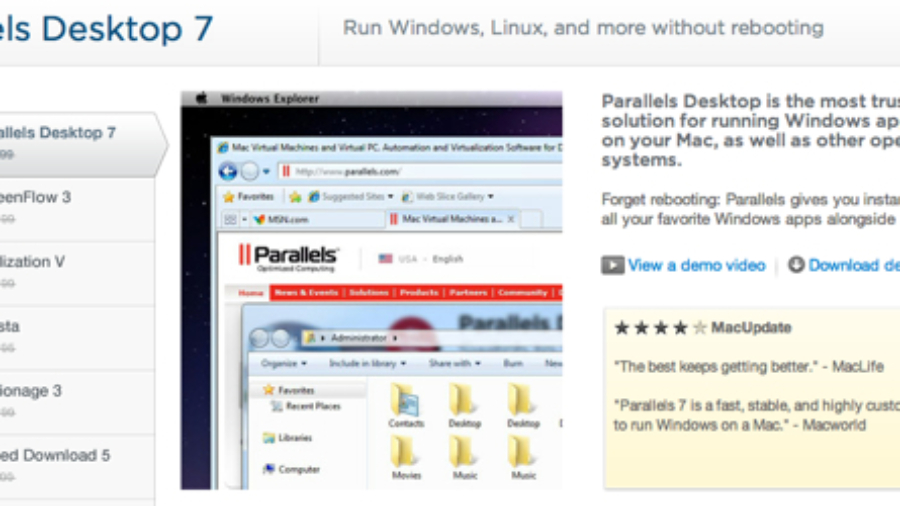Click the Explorer back button in folder window
900x506 pixels.
click(259, 338)
